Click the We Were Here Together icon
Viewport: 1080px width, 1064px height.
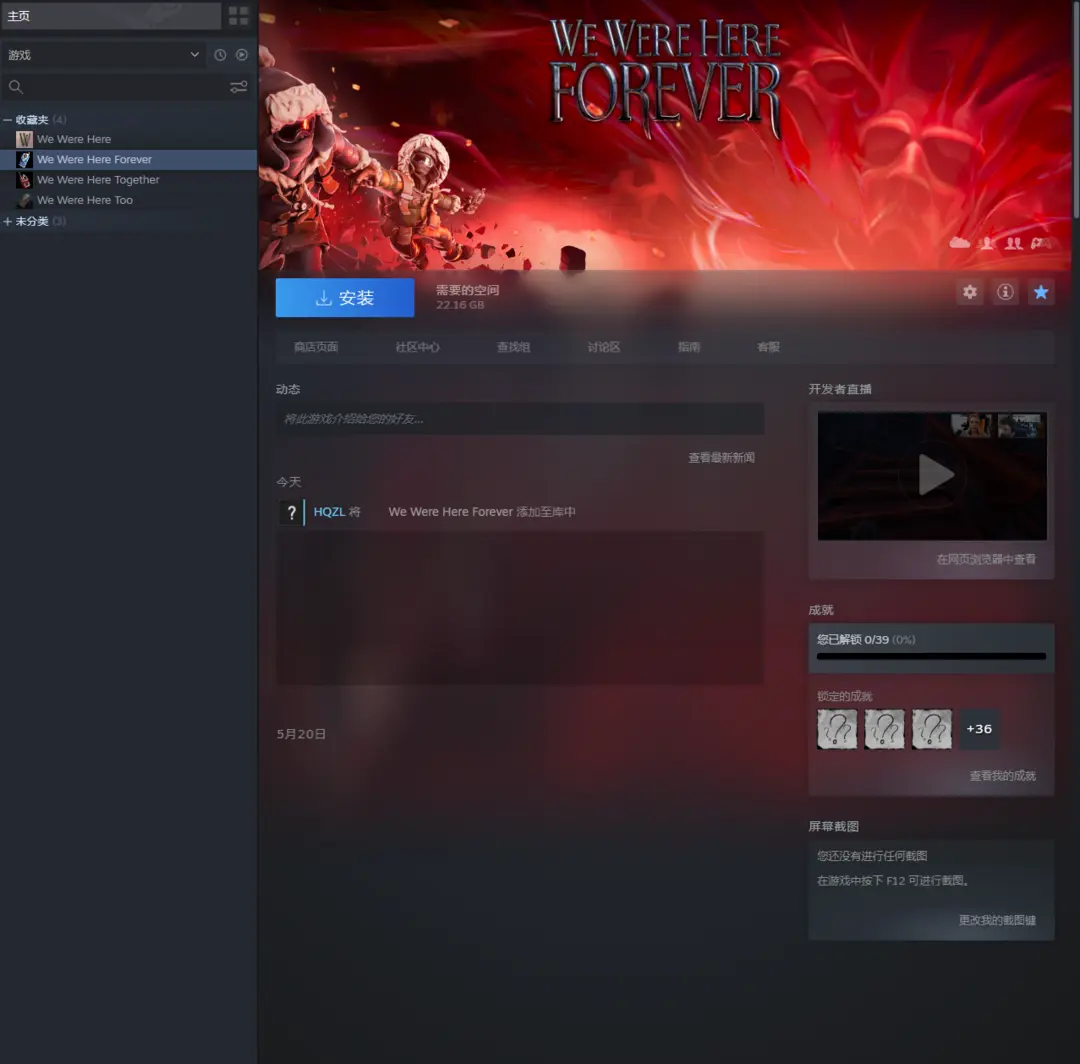click(24, 180)
